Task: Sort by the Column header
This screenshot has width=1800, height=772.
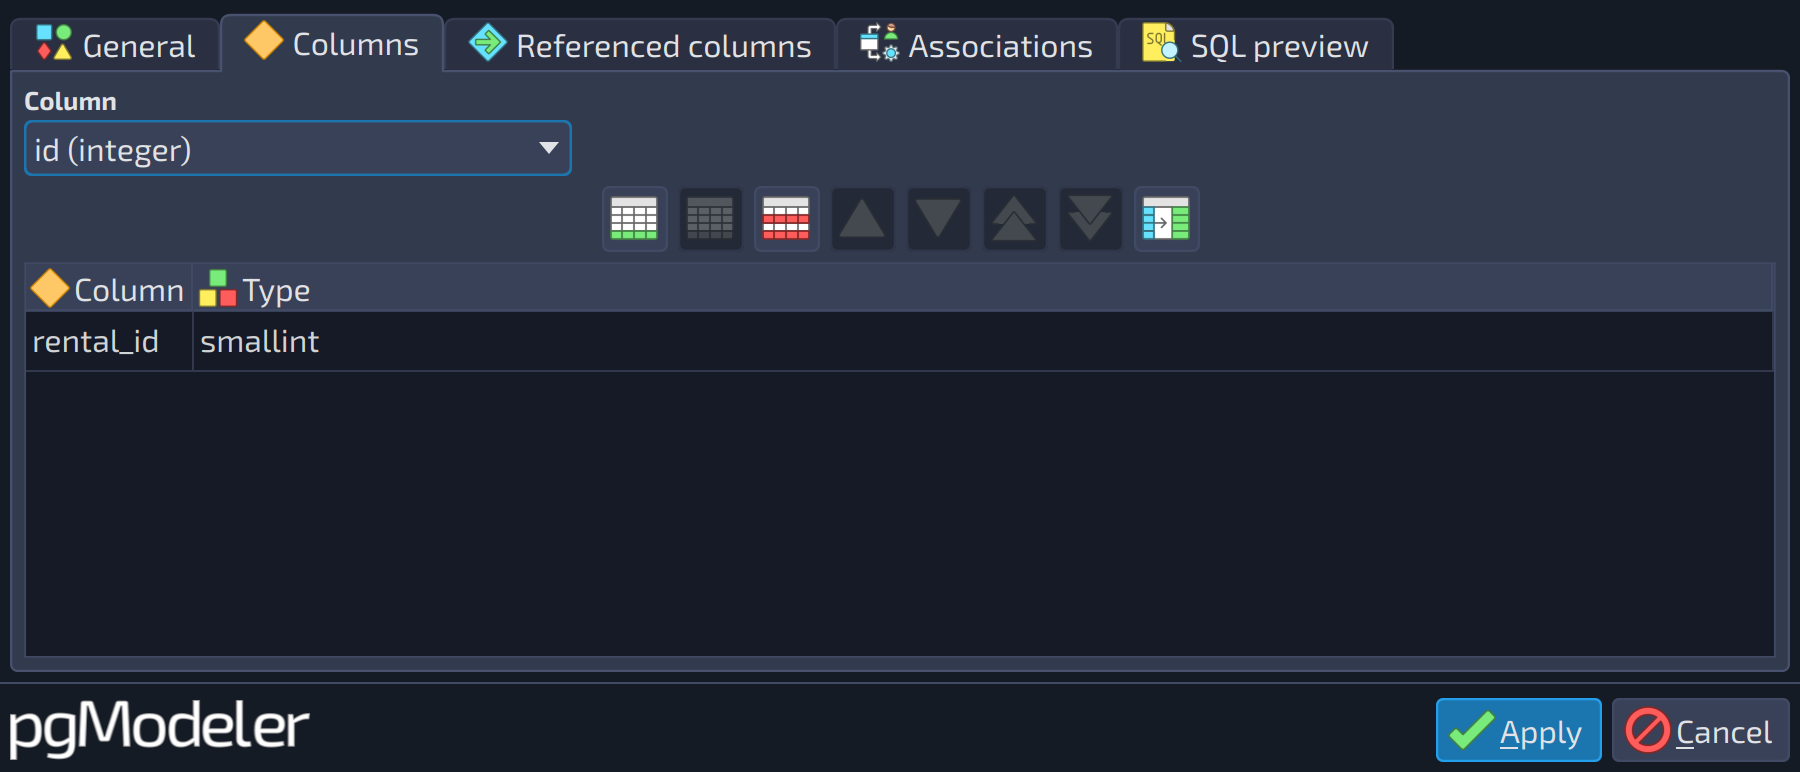Action: pos(109,289)
